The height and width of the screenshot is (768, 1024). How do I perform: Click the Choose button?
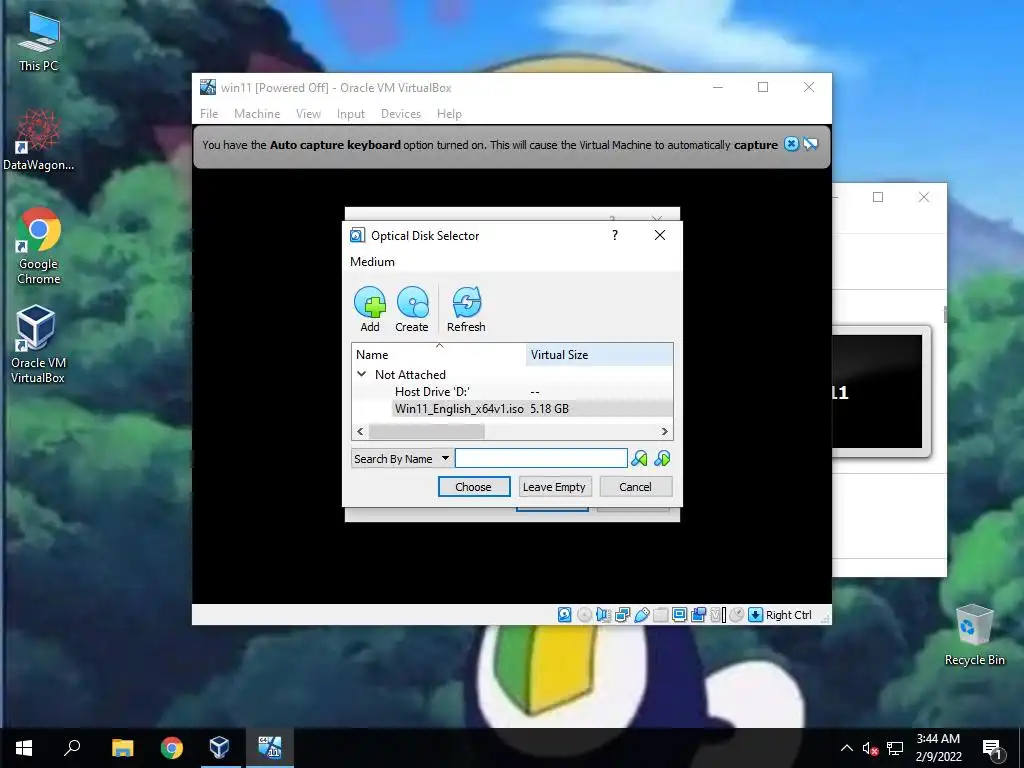click(x=473, y=487)
